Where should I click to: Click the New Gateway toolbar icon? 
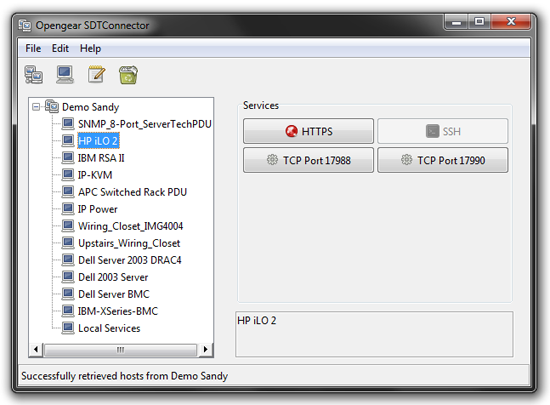pyautogui.click(x=34, y=74)
